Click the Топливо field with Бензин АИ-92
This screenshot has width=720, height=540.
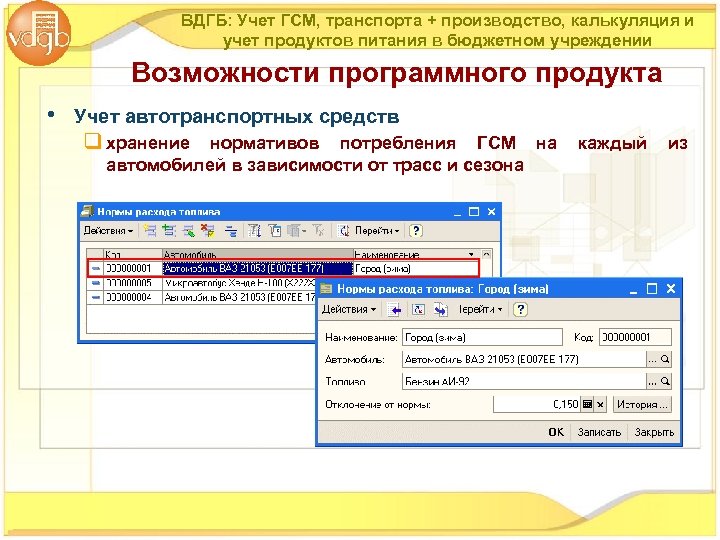(x=524, y=382)
